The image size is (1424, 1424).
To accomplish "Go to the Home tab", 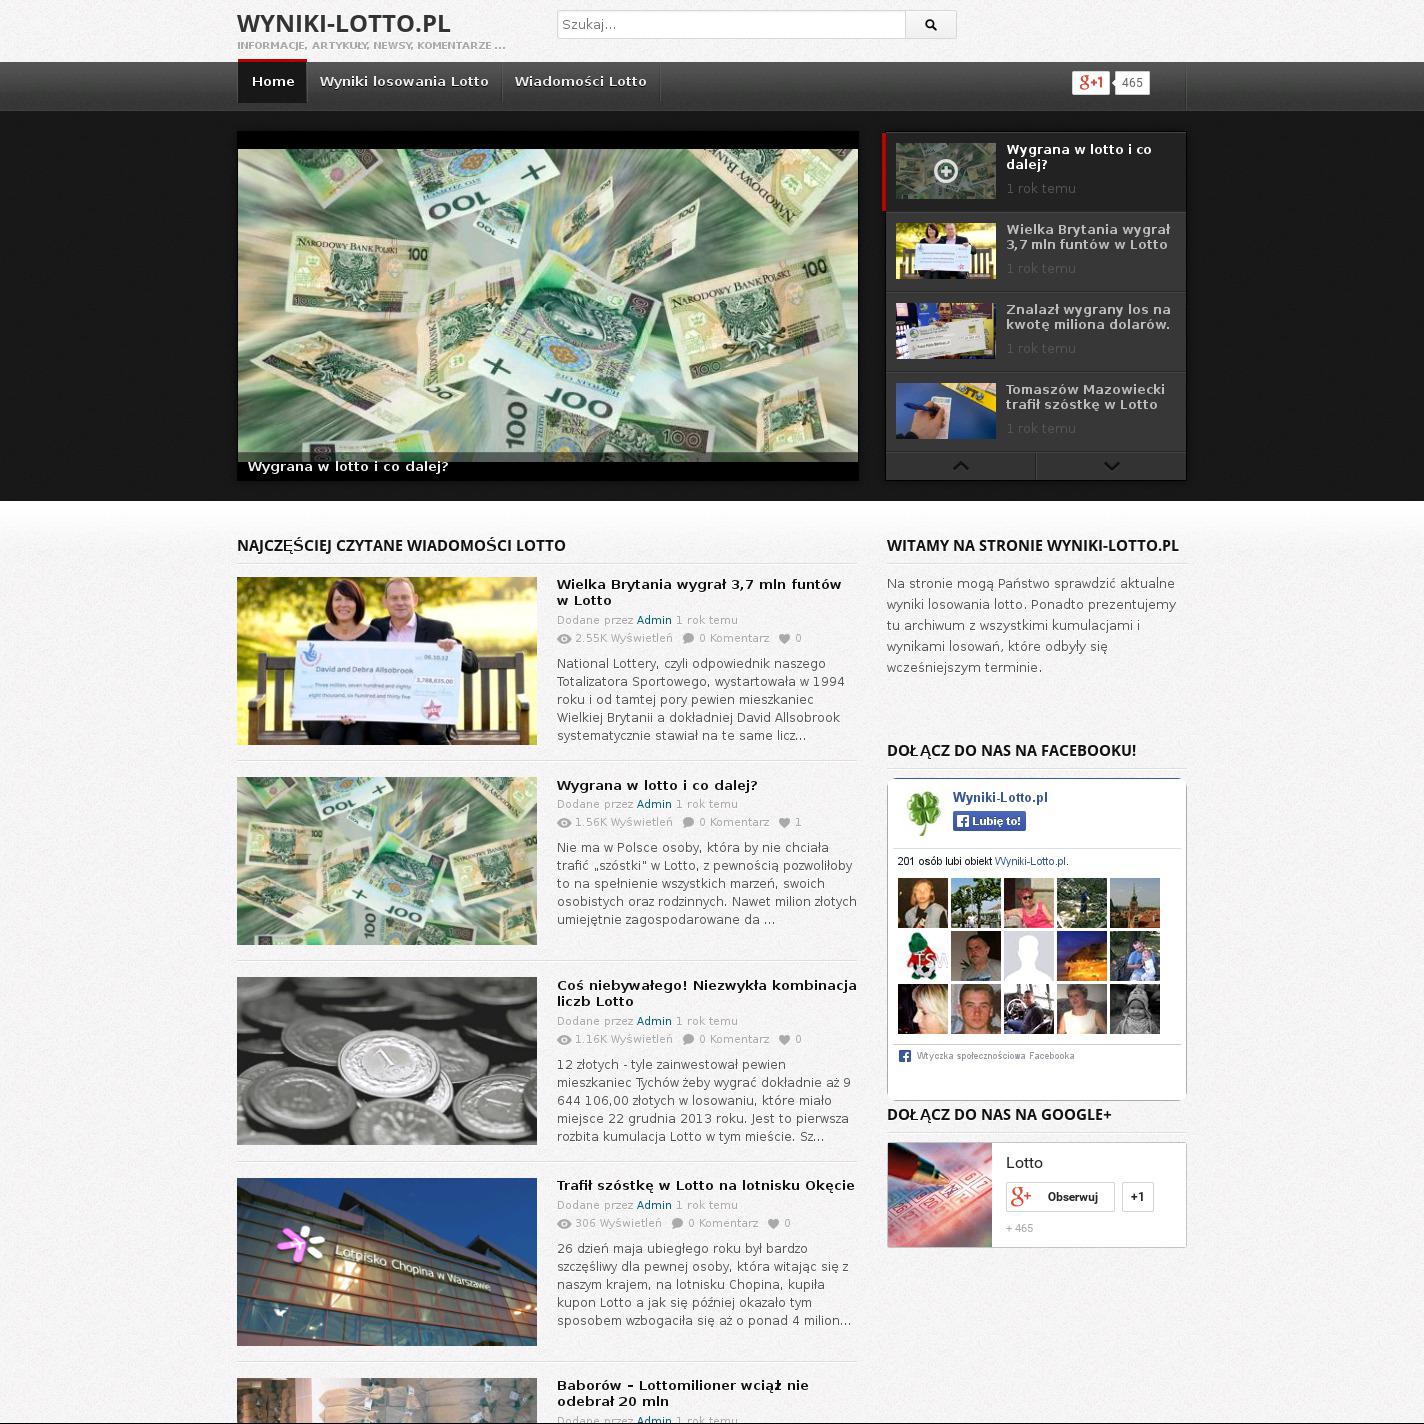I will click(273, 82).
